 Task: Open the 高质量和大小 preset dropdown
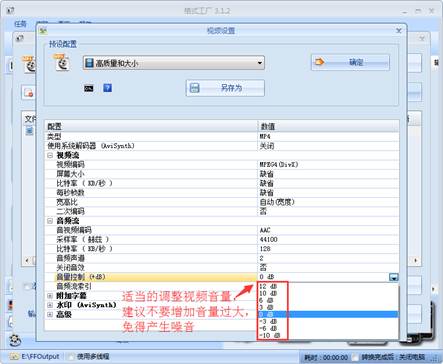174,63
